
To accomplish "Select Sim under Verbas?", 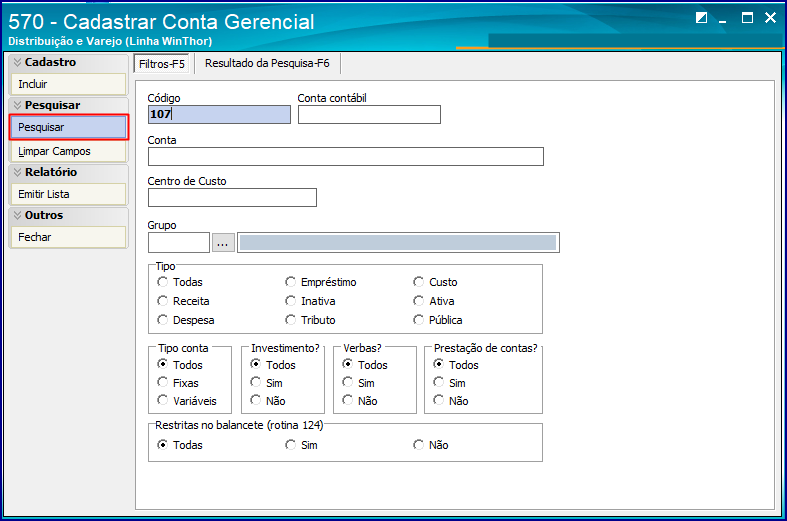I will tap(358, 382).
